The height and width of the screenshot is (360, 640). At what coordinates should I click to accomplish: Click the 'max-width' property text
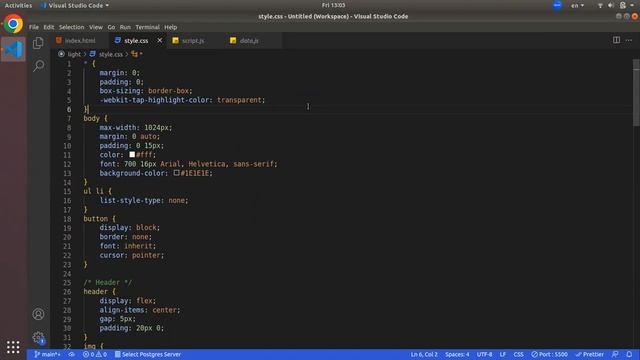click(117, 127)
